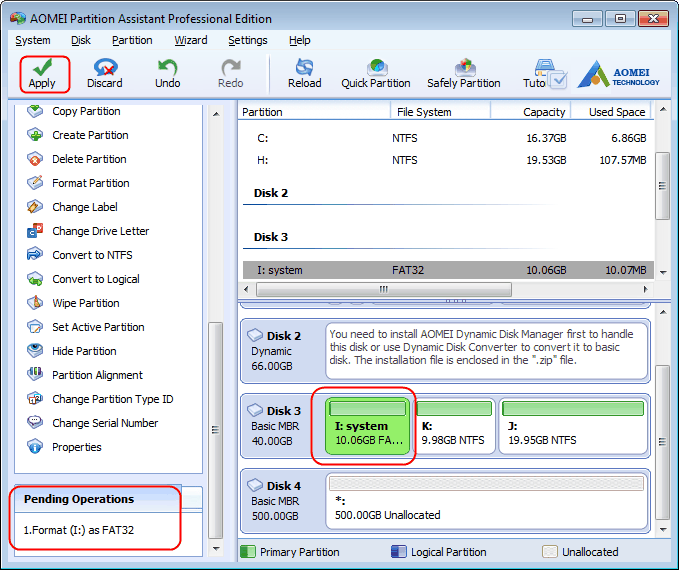Open the System menu

point(33,40)
